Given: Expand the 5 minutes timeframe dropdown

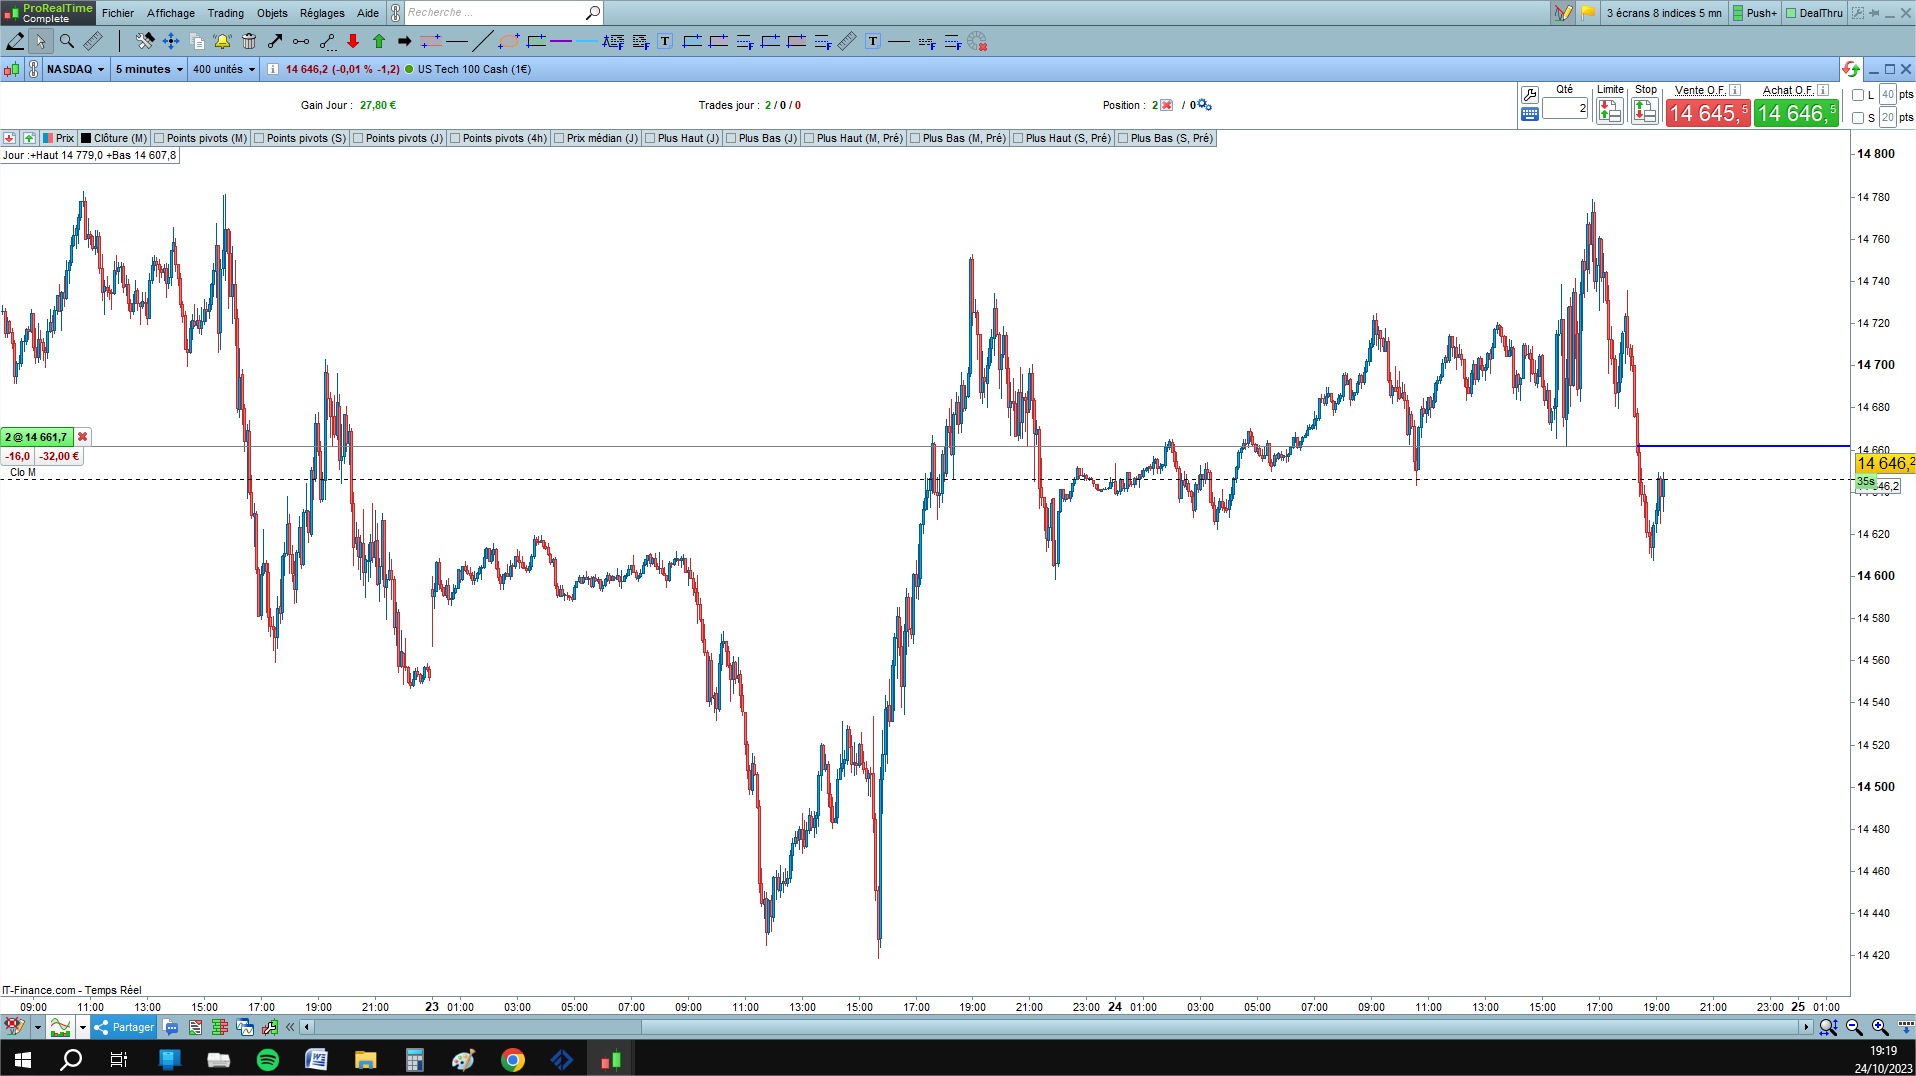Looking at the screenshot, I should point(149,69).
